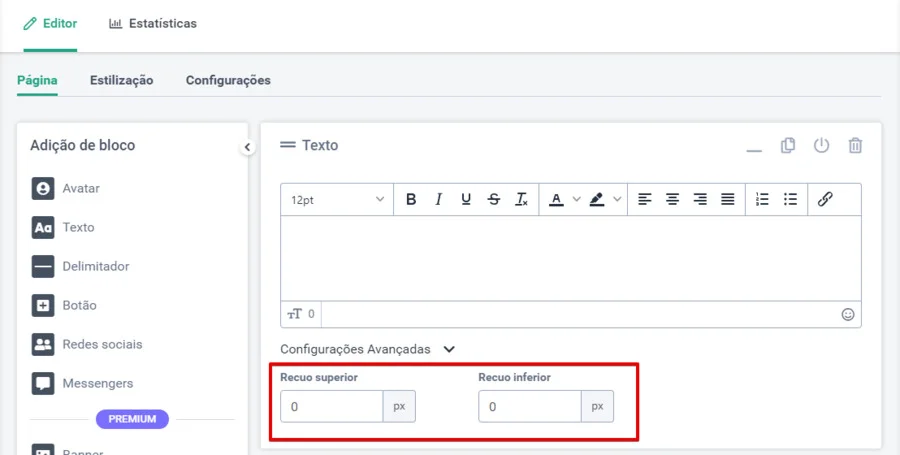Duplicate the Texto block
This screenshot has height=455, width=900.
pyautogui.click(x=788, y=146)
